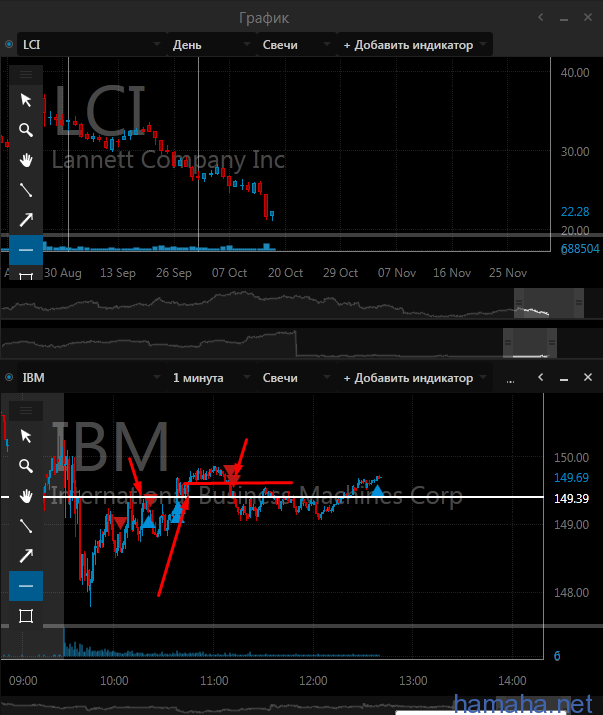Open the День timeframe dropdown
The width and height of the screenshot is (603, 715).
(x=212, y=45)
